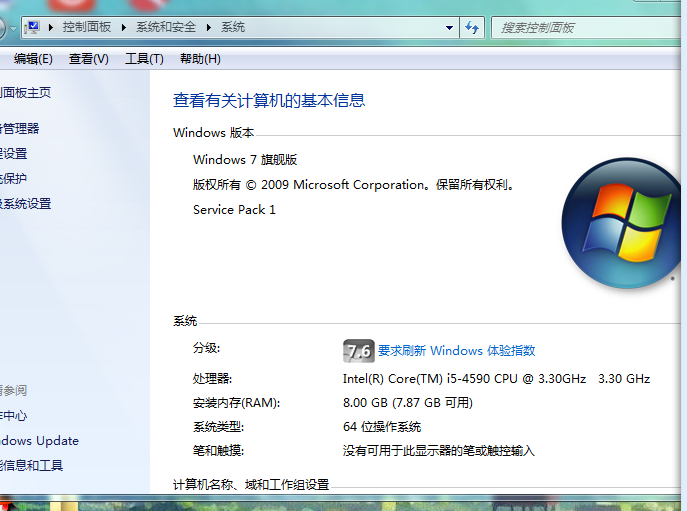Click the 分级: label
This screenshot has width=687, height=511.
coord(206,348)
